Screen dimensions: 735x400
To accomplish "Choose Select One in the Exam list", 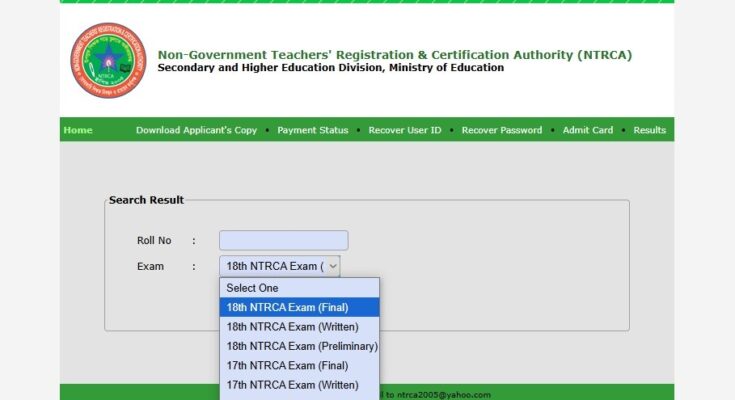I will coord(300,288).
